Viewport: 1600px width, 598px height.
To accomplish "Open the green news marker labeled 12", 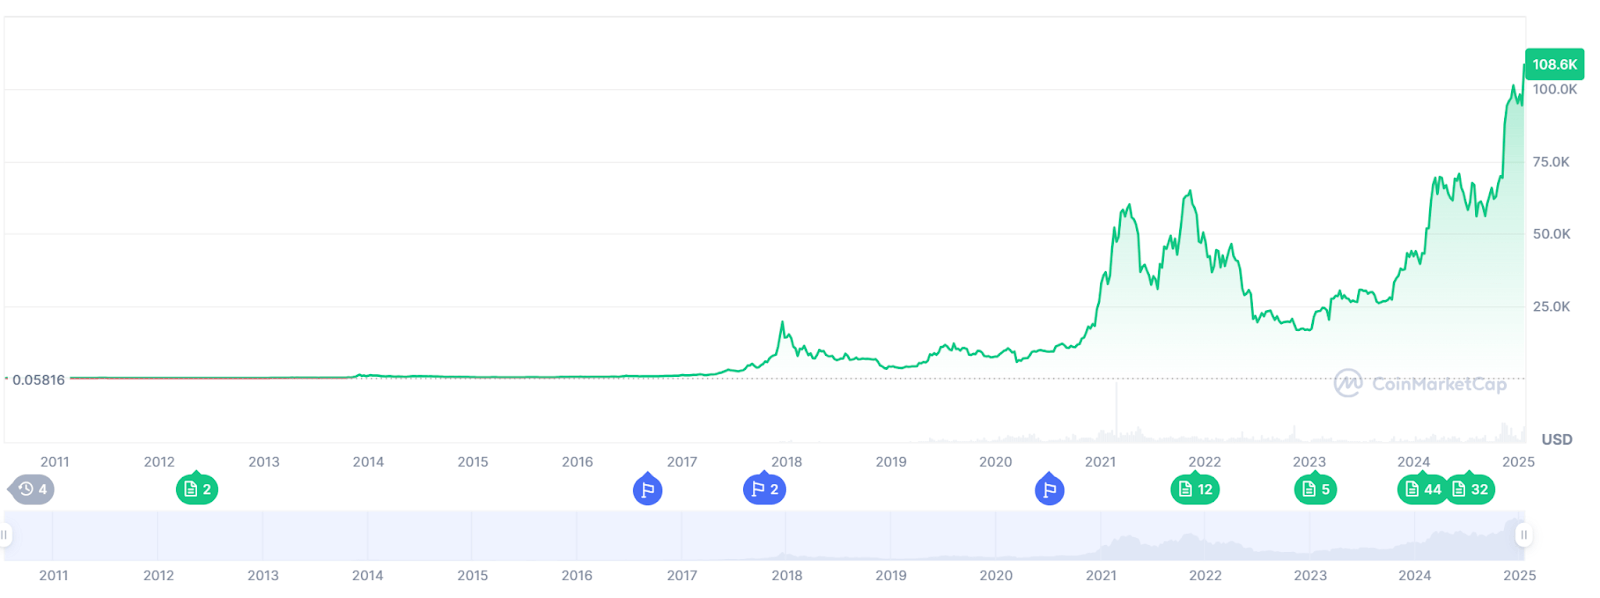I will 1195,489.
